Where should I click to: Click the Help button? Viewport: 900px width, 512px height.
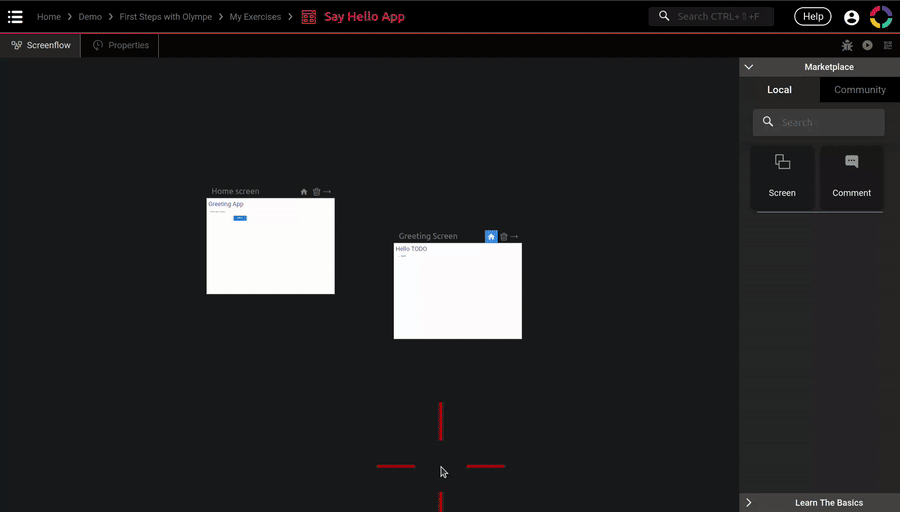[812, 17]
